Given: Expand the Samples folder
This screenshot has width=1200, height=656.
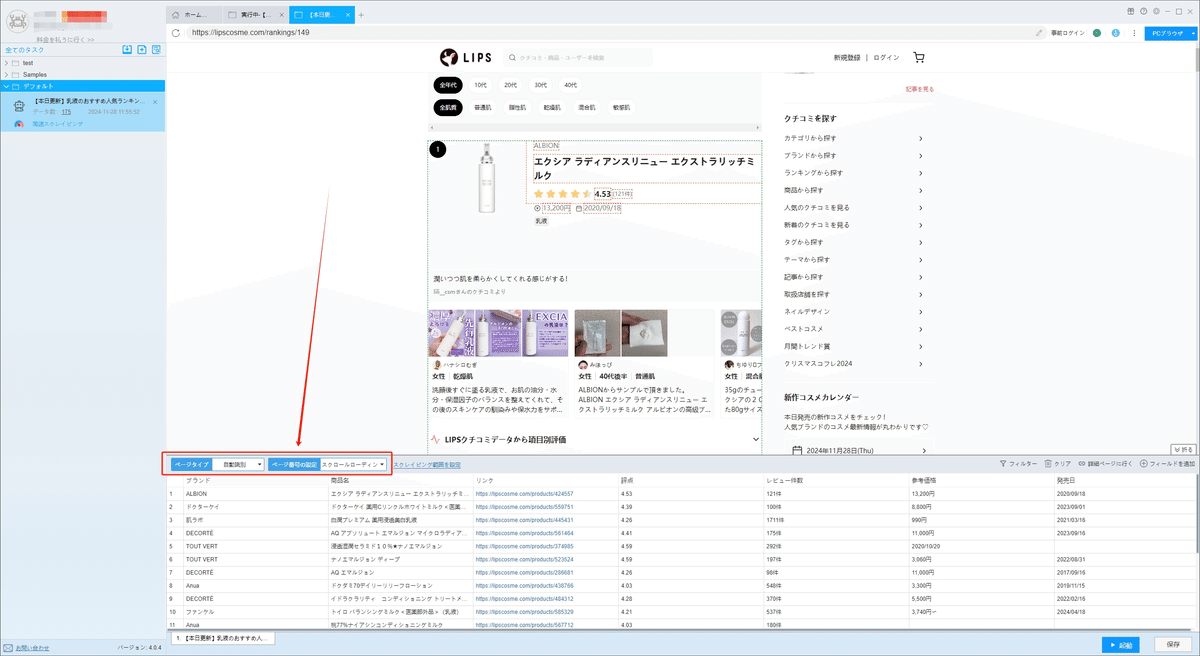Looking at the screenshot, I should pyautogui.click(x=7, y=74).
